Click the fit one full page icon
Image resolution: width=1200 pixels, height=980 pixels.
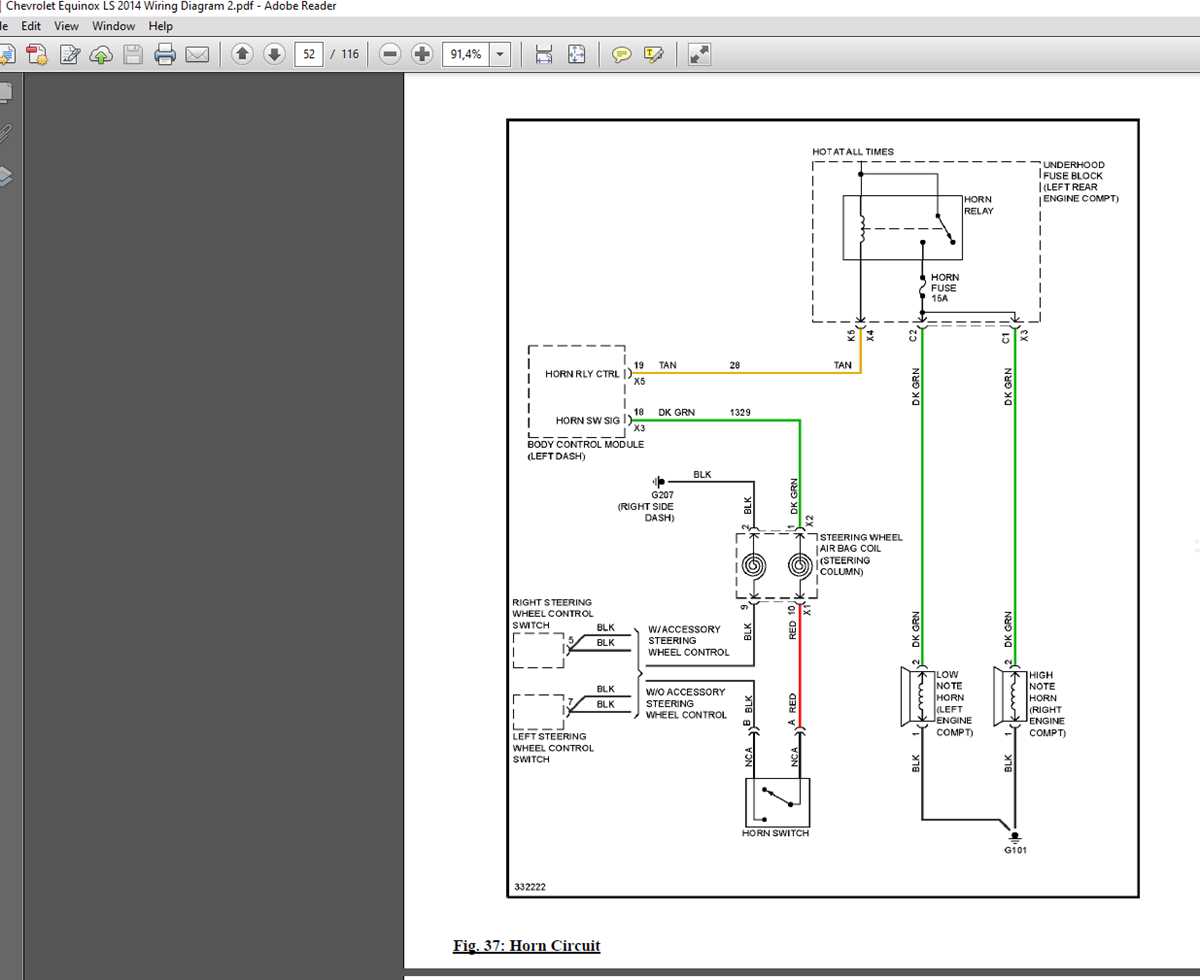(x=576, y=54)
